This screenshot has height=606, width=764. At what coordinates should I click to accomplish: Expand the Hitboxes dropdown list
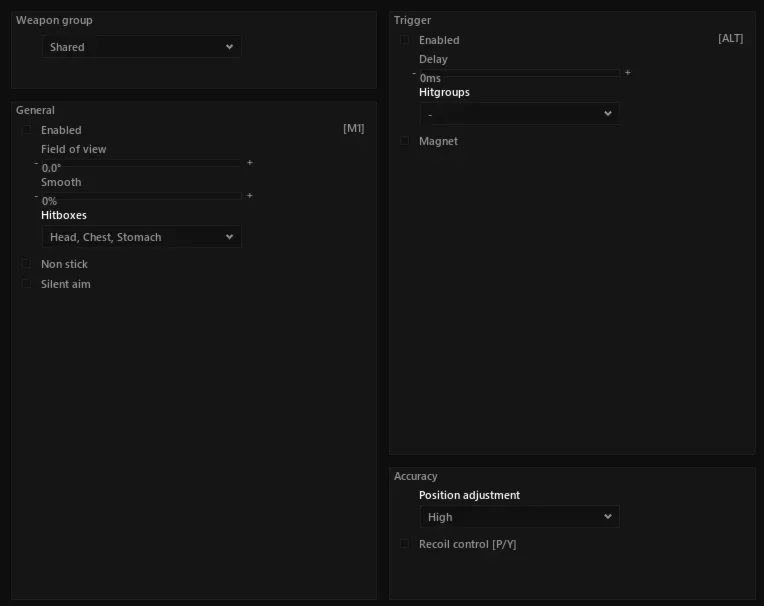coord(141,237)
